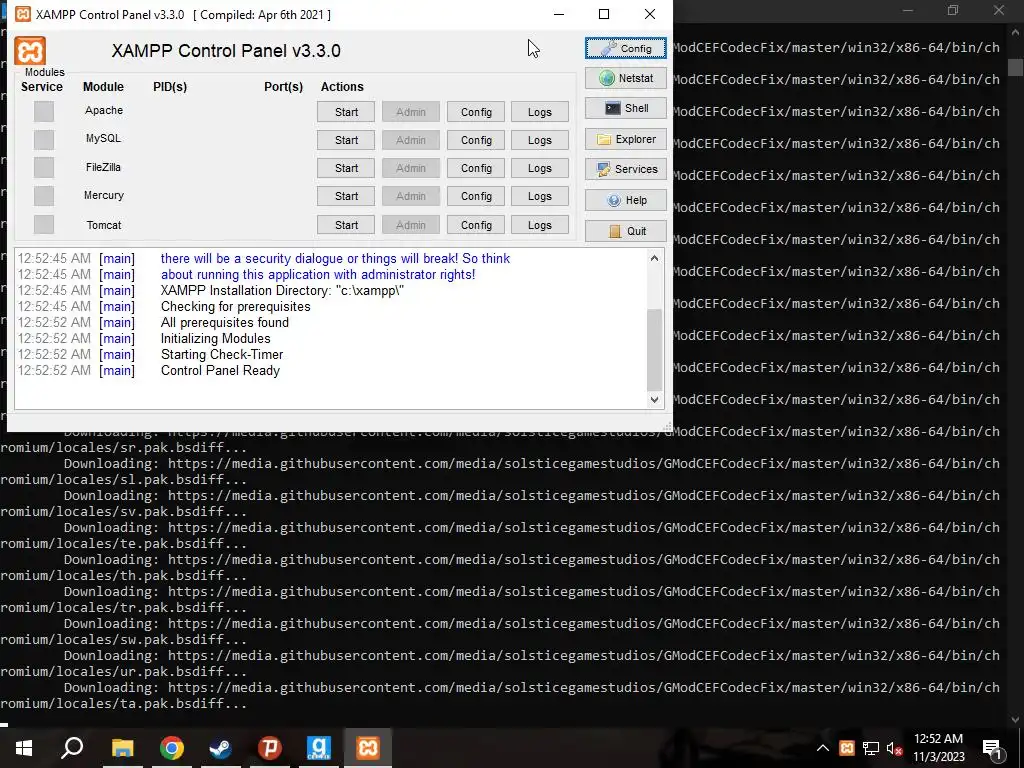Click the log panel scroll-up arrow
The height and width of the screenshot is (768, 1024).
654,258
